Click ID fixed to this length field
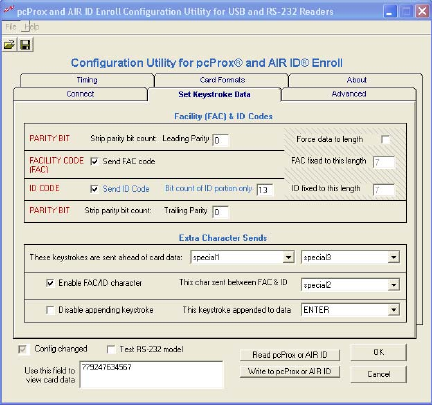432x405 pixels. coord(384,190)
